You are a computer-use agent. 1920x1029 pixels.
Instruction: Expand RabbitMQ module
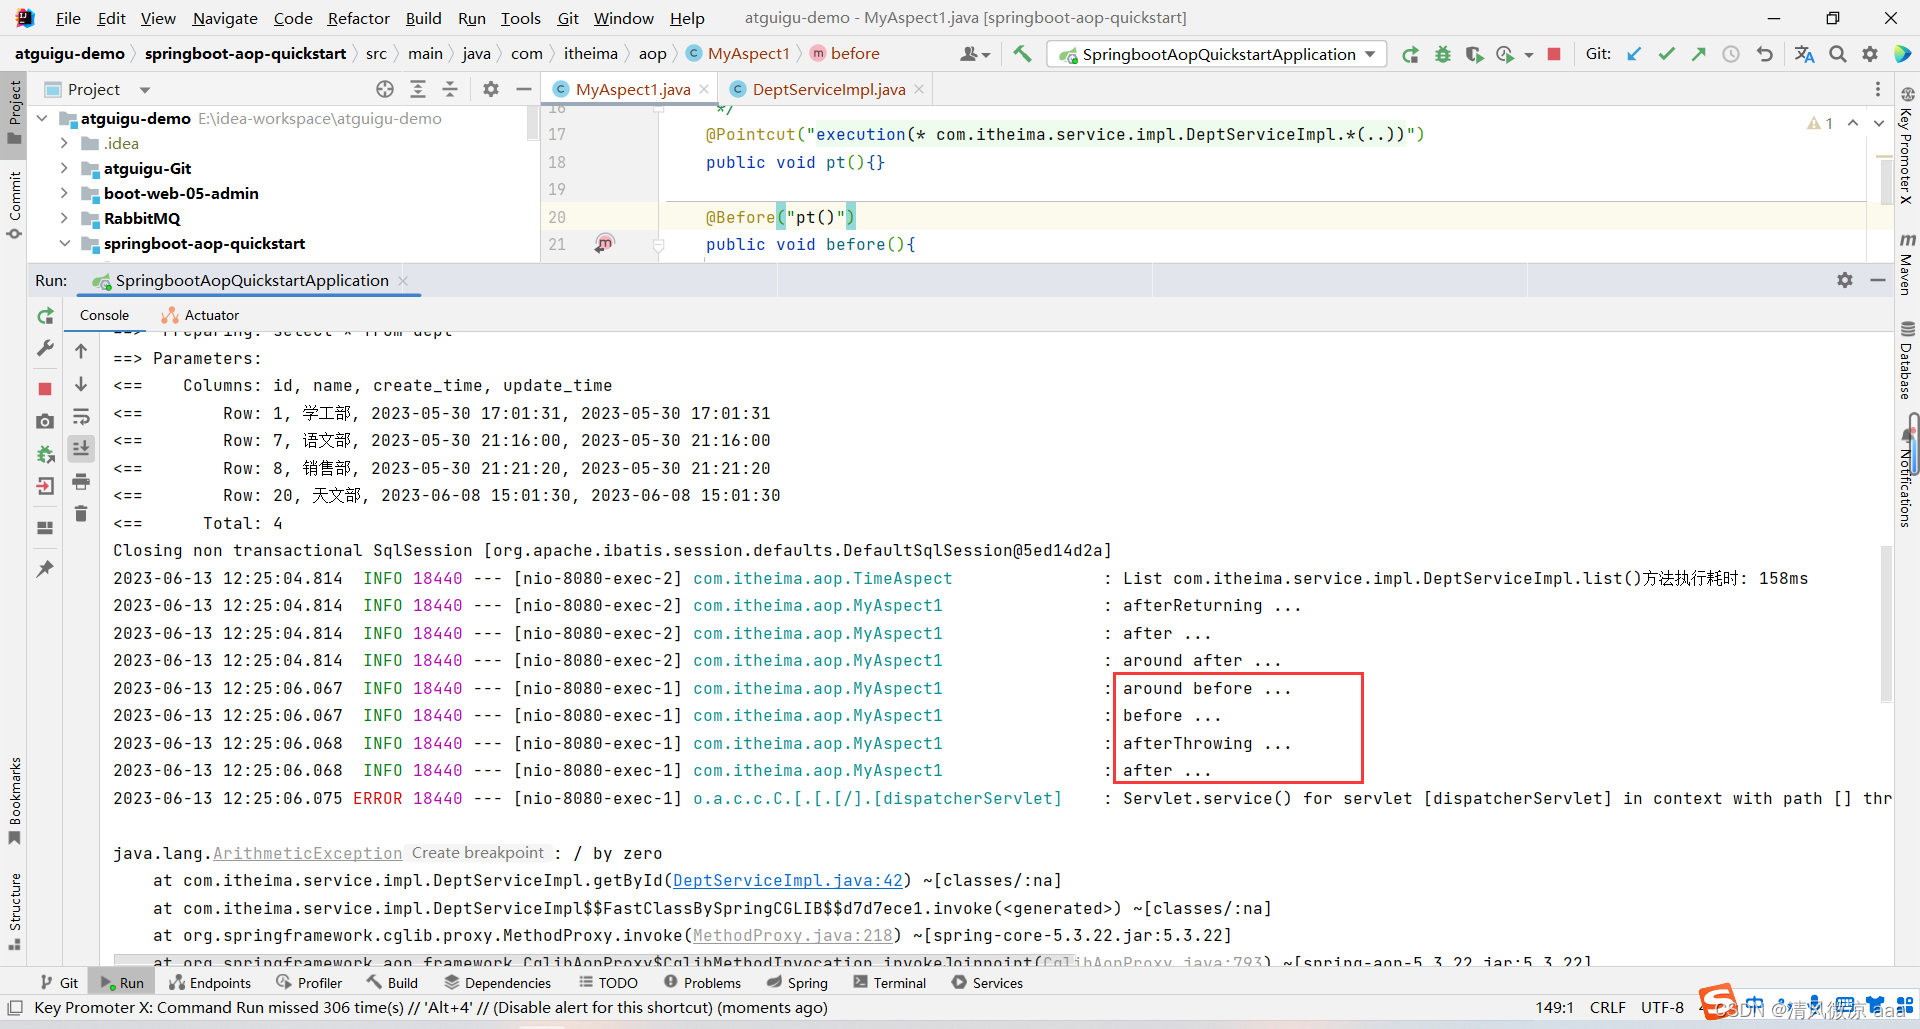[x=64, y=218]
